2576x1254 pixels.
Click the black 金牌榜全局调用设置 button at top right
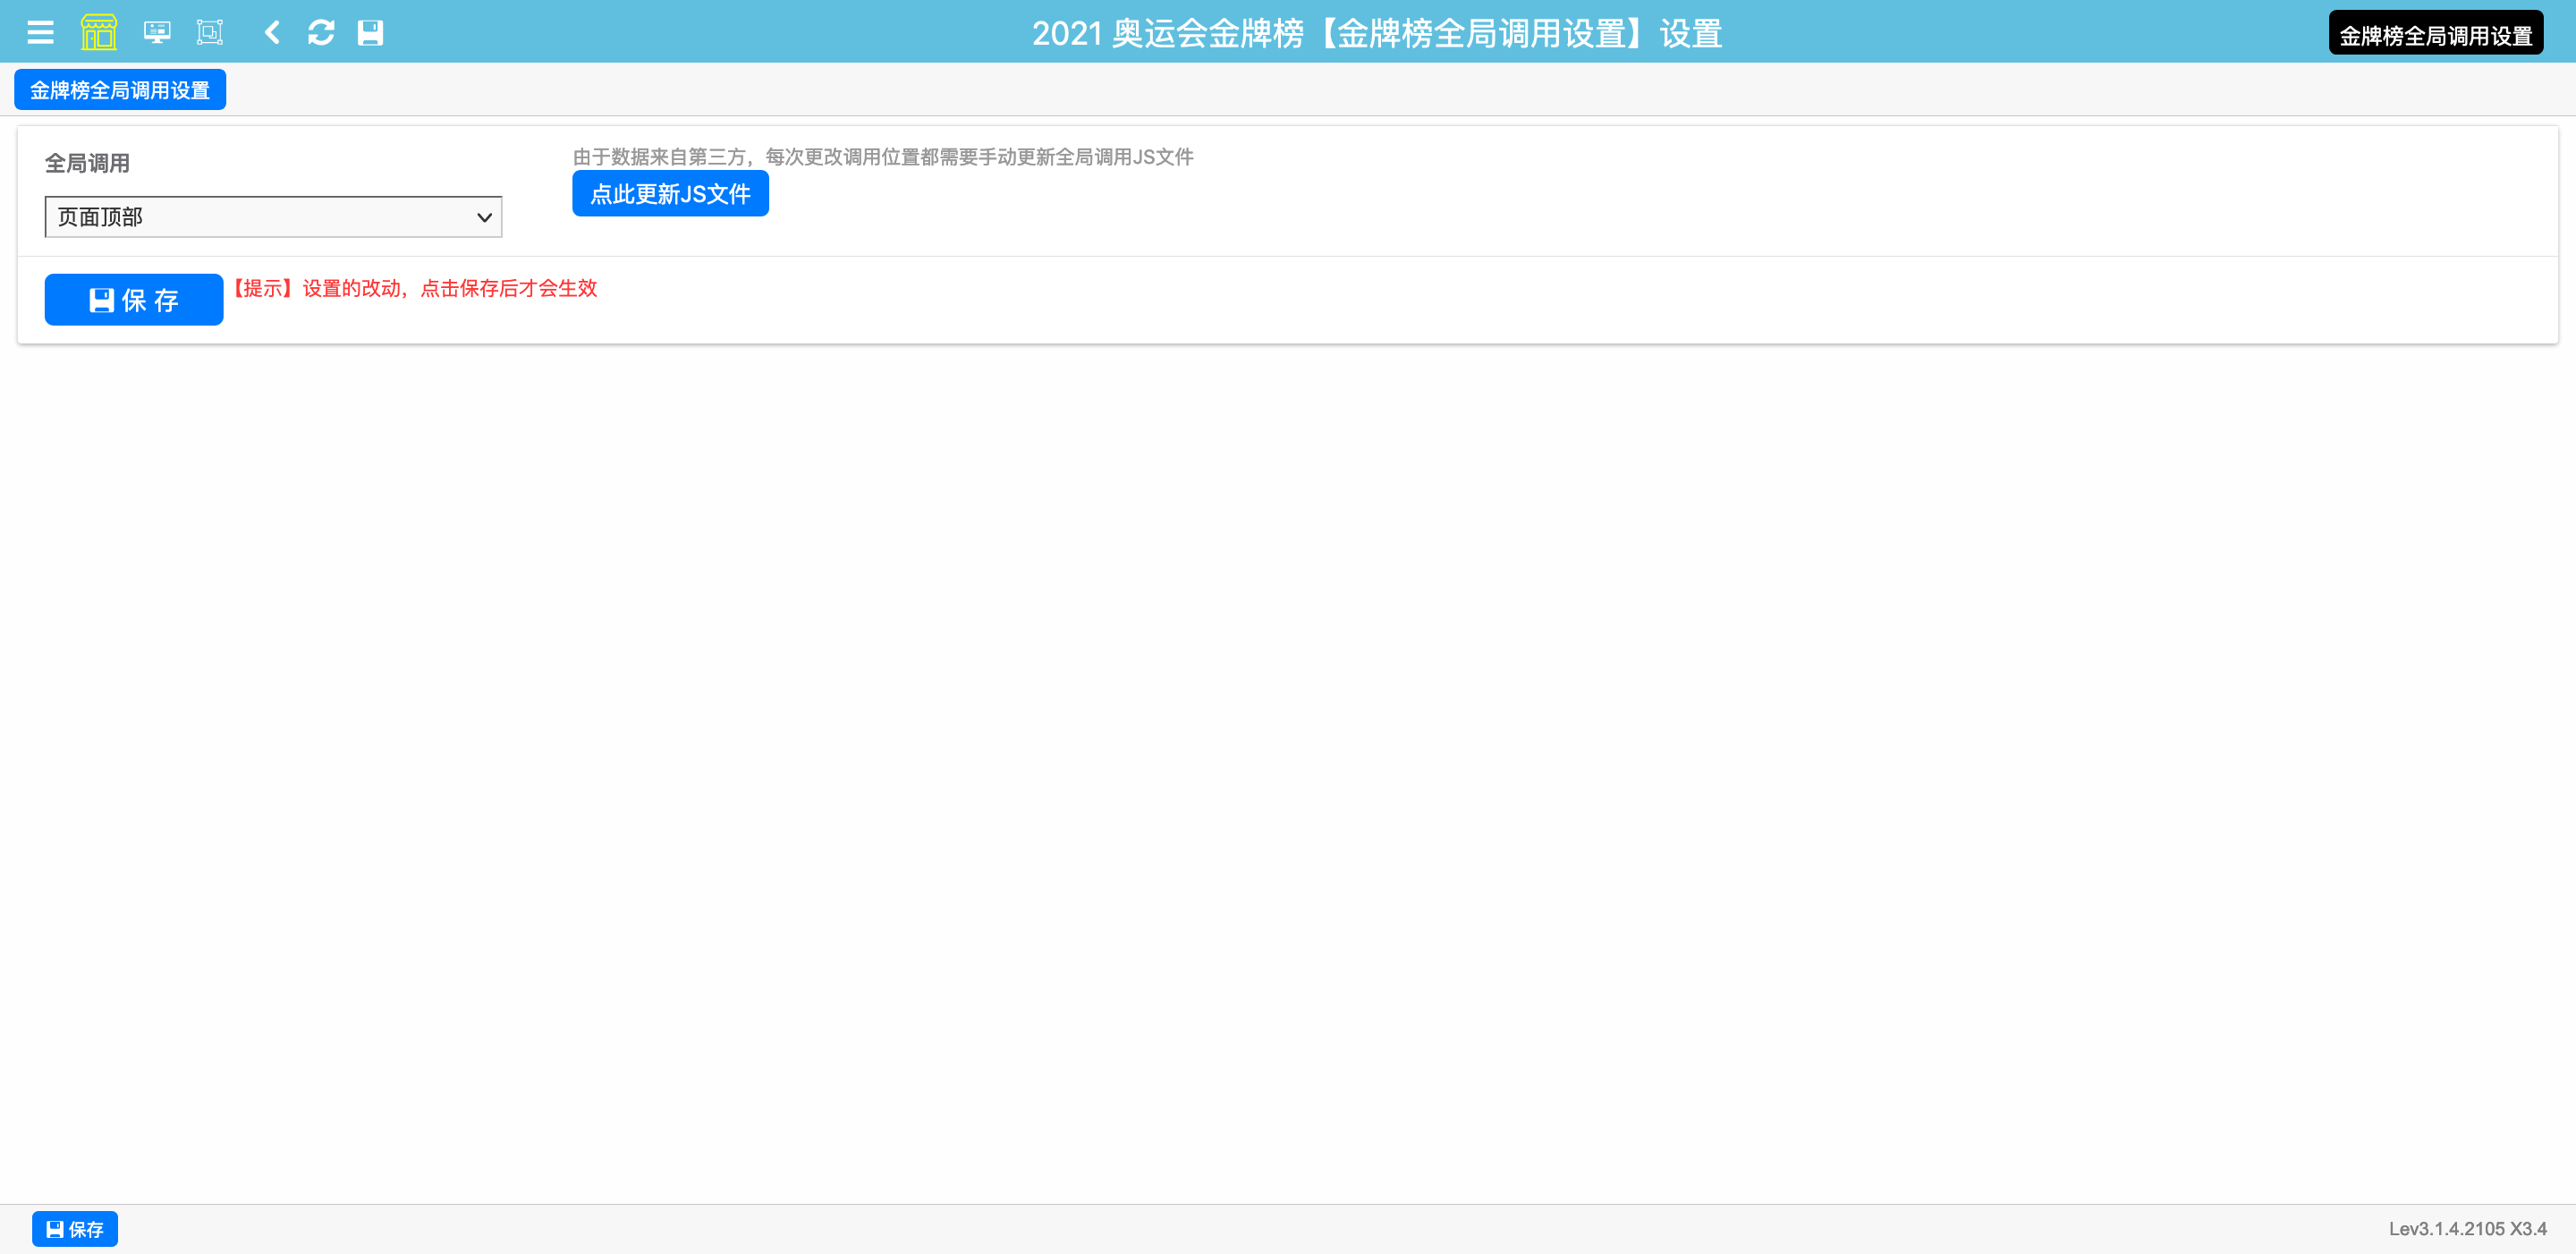click(2435, 35)
